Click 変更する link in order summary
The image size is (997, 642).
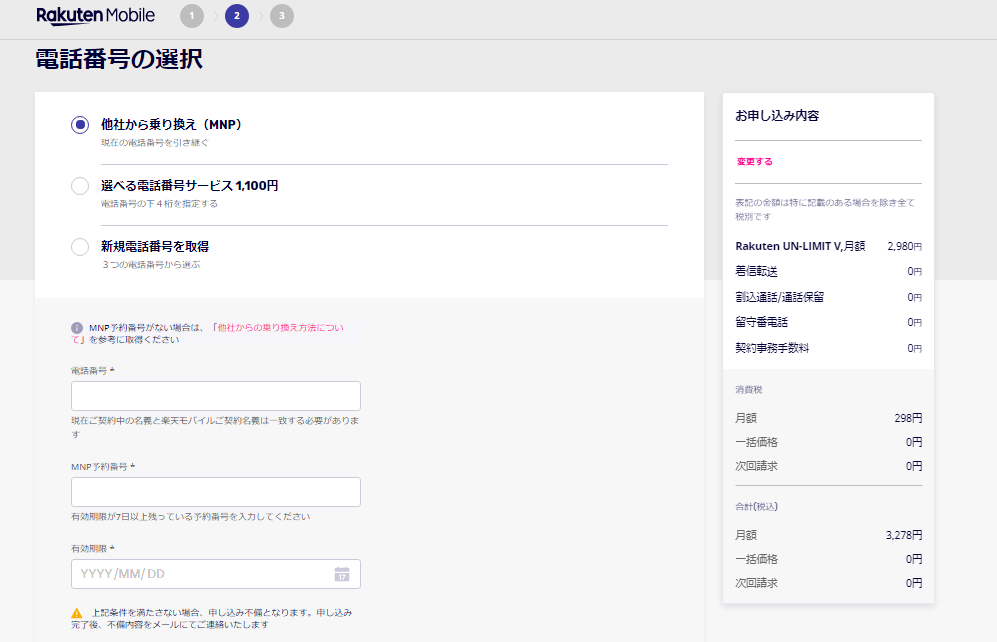point(755,161)
